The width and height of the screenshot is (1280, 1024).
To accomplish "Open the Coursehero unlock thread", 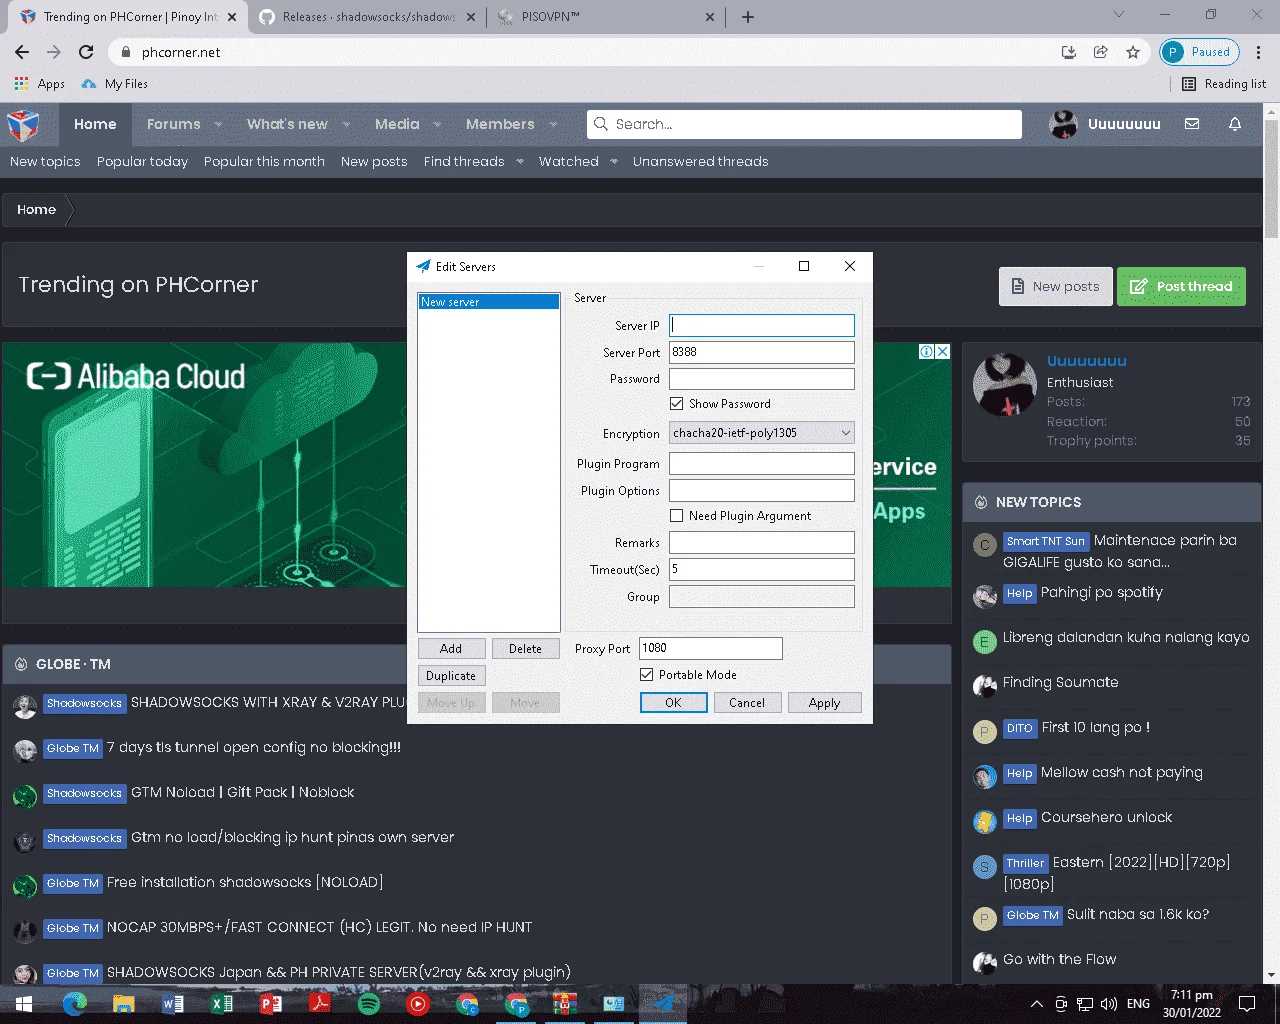I will pos(1106,817).
